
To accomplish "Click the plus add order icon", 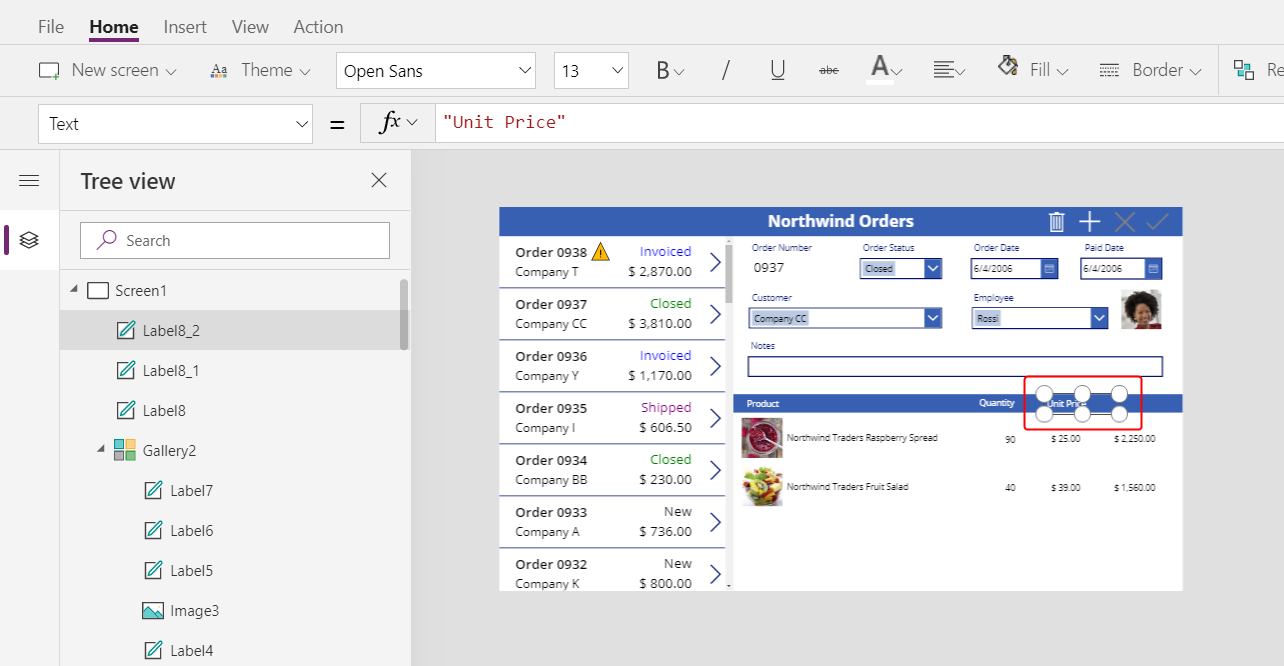I will click(1089, 221).
